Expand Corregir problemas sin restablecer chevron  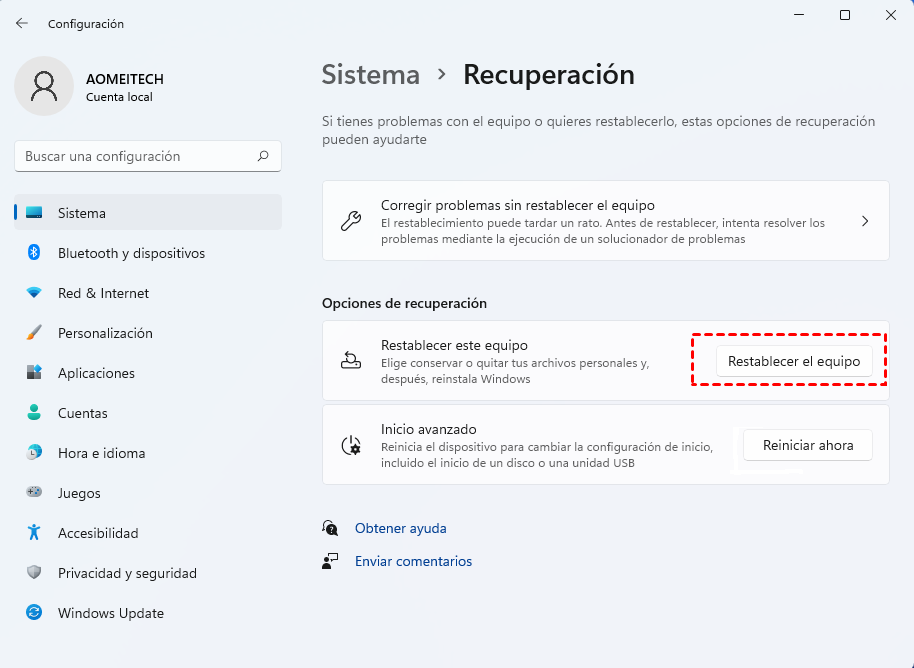(x=865, y=221)
